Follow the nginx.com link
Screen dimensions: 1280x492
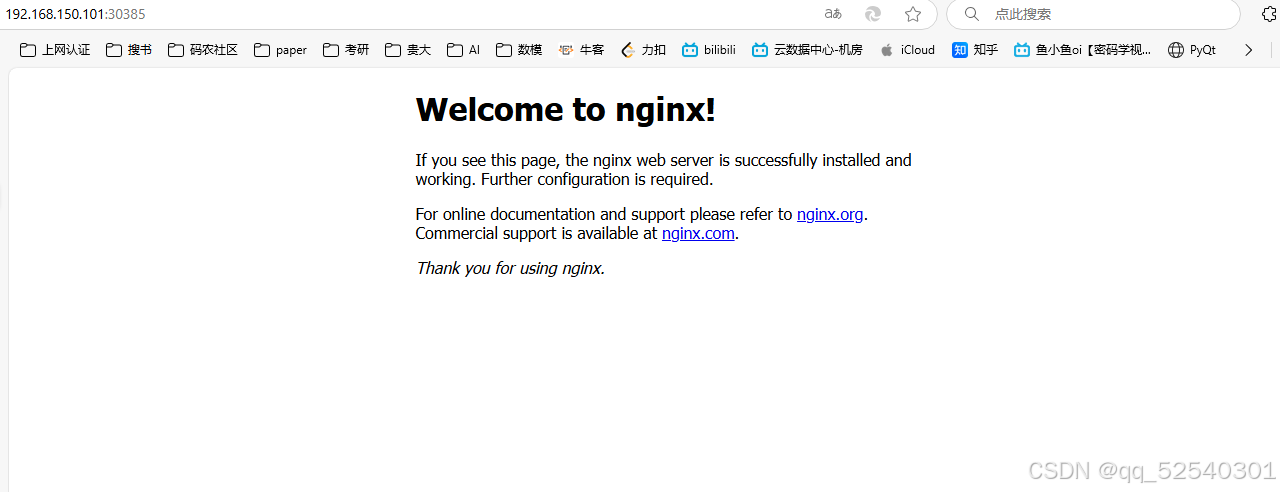(x=698, y=234)
